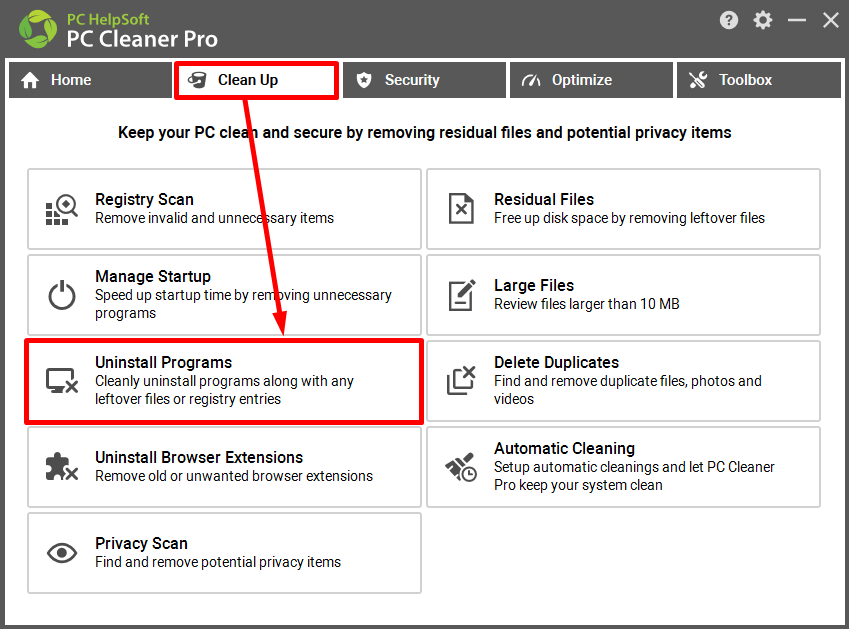Click the Browser Extensions puzzle piece icon

click(x=62, y=467)
